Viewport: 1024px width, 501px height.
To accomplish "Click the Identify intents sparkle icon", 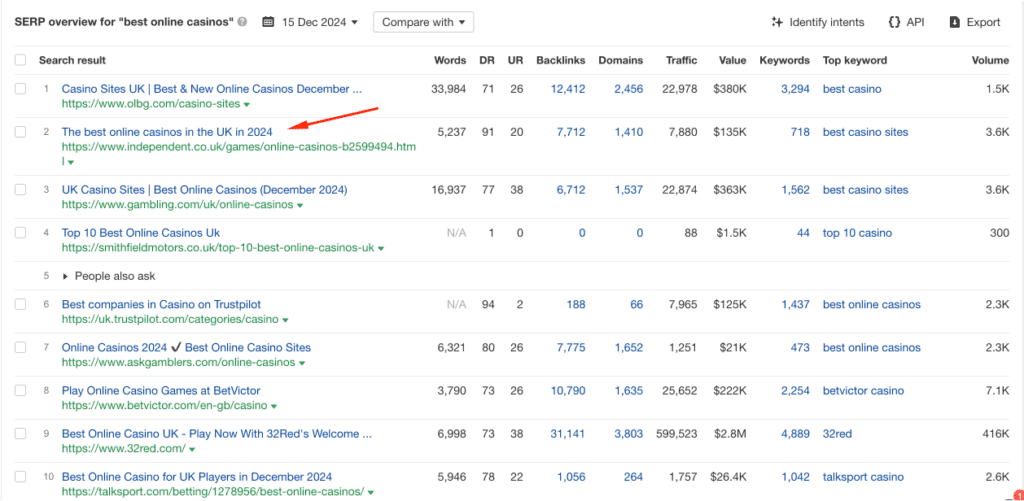I will coord(777,22).
